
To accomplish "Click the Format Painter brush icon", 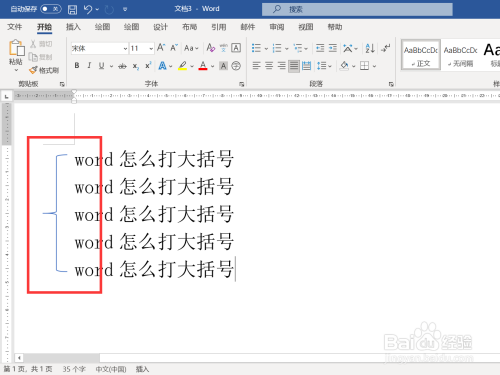I will point(33,70).
